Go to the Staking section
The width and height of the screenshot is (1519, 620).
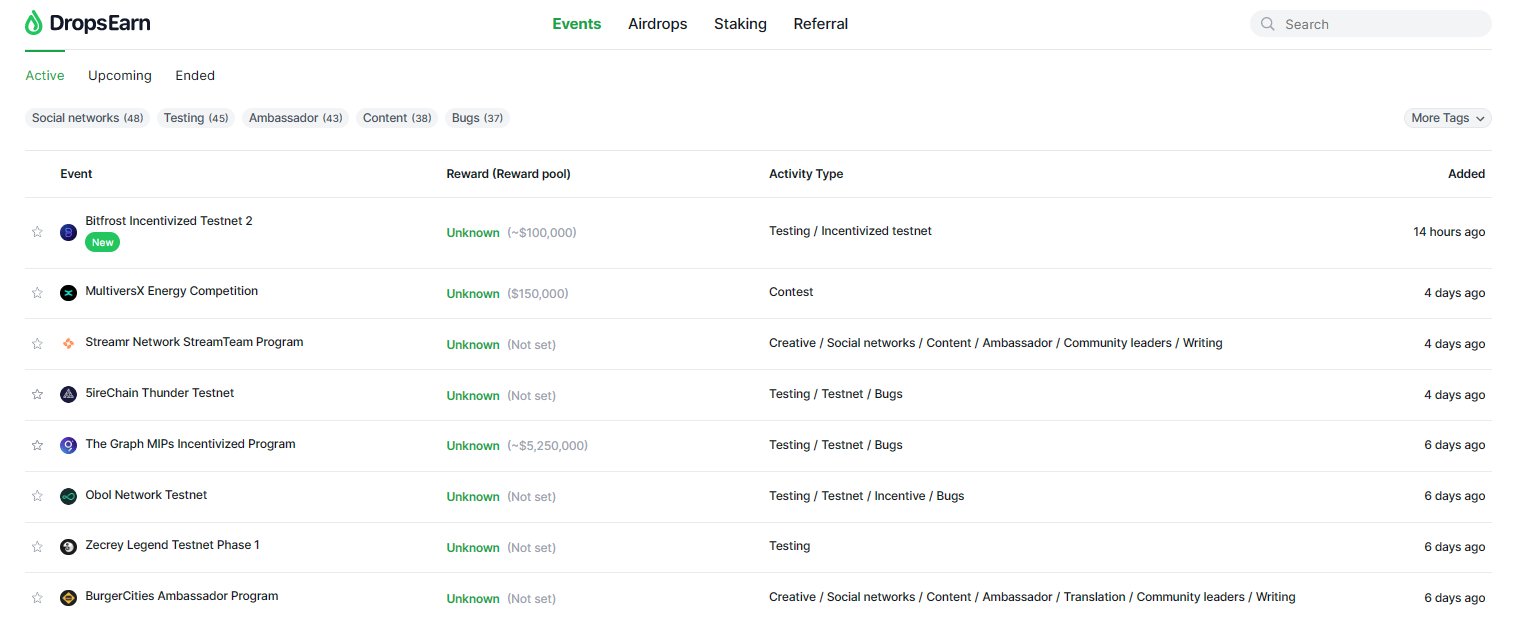point(740,24)
